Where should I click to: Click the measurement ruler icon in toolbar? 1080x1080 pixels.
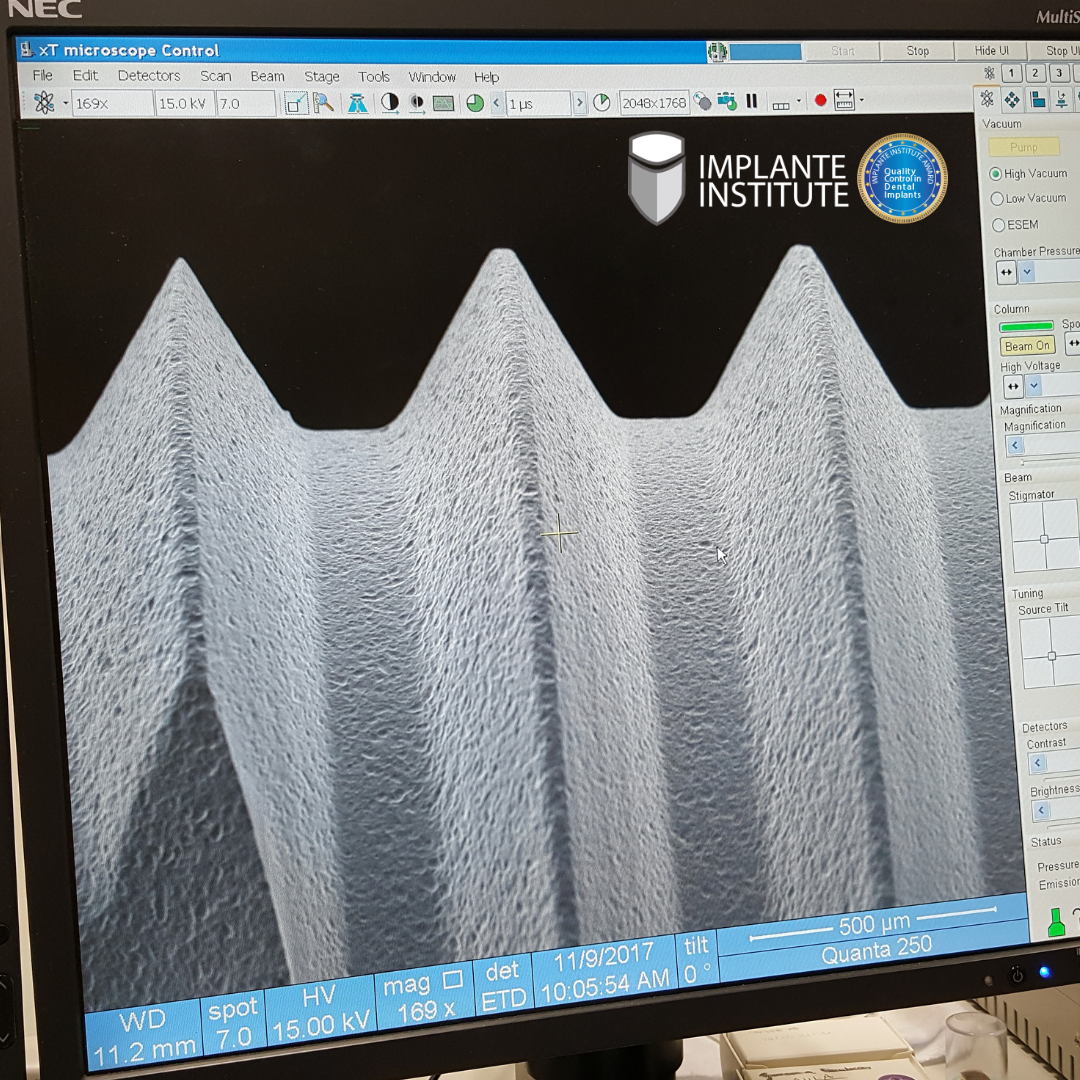tap(845, 101)
